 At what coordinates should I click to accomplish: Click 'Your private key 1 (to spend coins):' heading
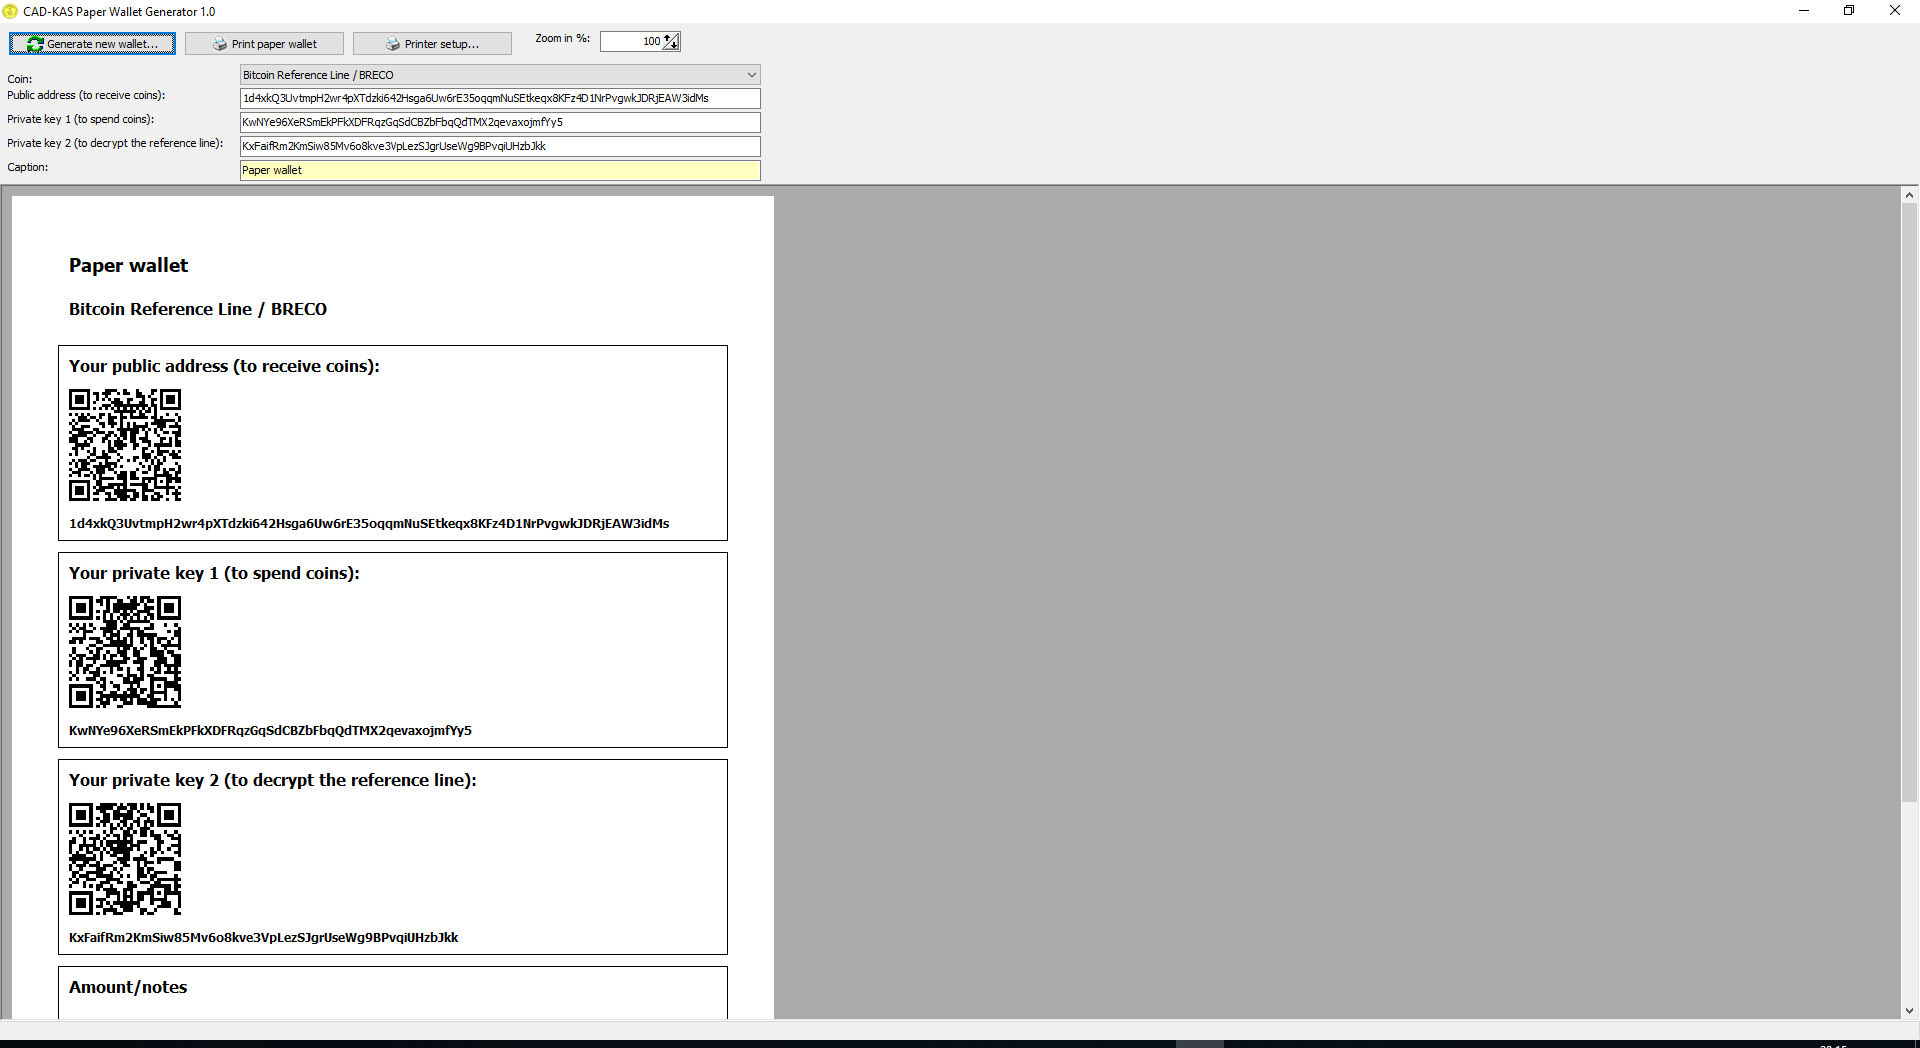click(x=214, y=573)
